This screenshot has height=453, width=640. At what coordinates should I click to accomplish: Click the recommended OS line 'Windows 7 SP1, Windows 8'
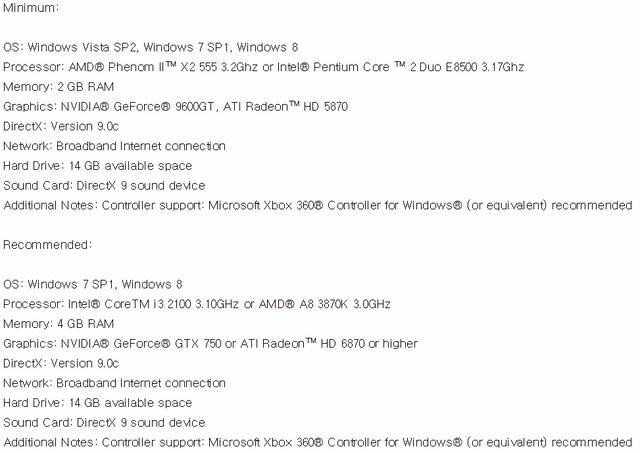pos(93,284)
